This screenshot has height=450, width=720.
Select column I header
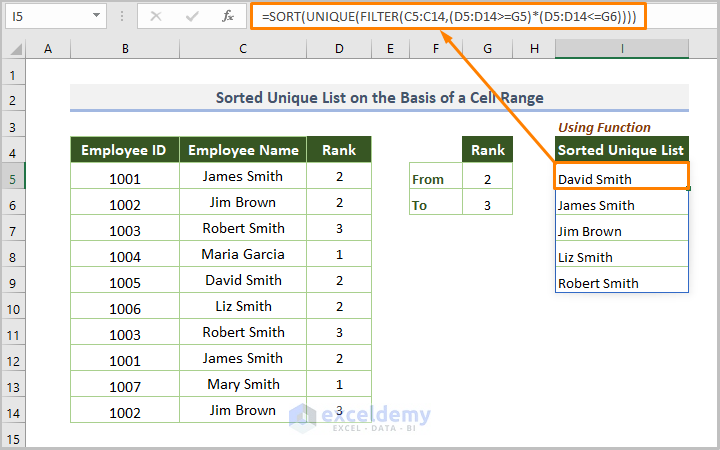621,50
